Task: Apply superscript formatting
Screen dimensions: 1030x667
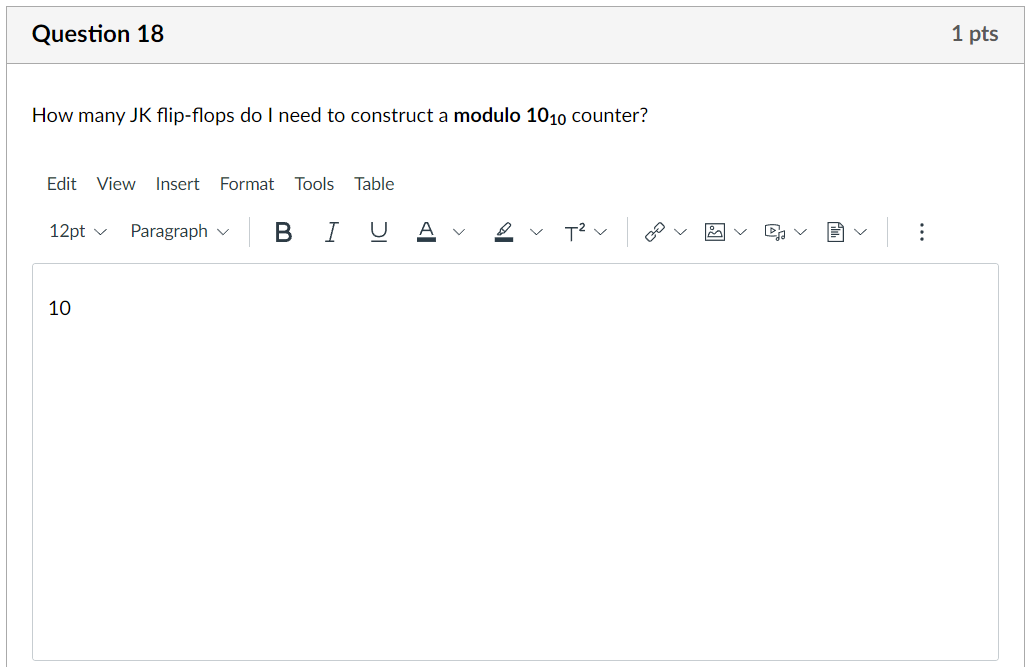Action: [576, 231]
